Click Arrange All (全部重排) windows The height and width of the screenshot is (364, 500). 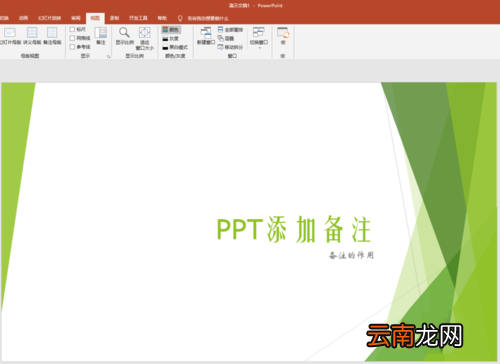click(230, 30)
